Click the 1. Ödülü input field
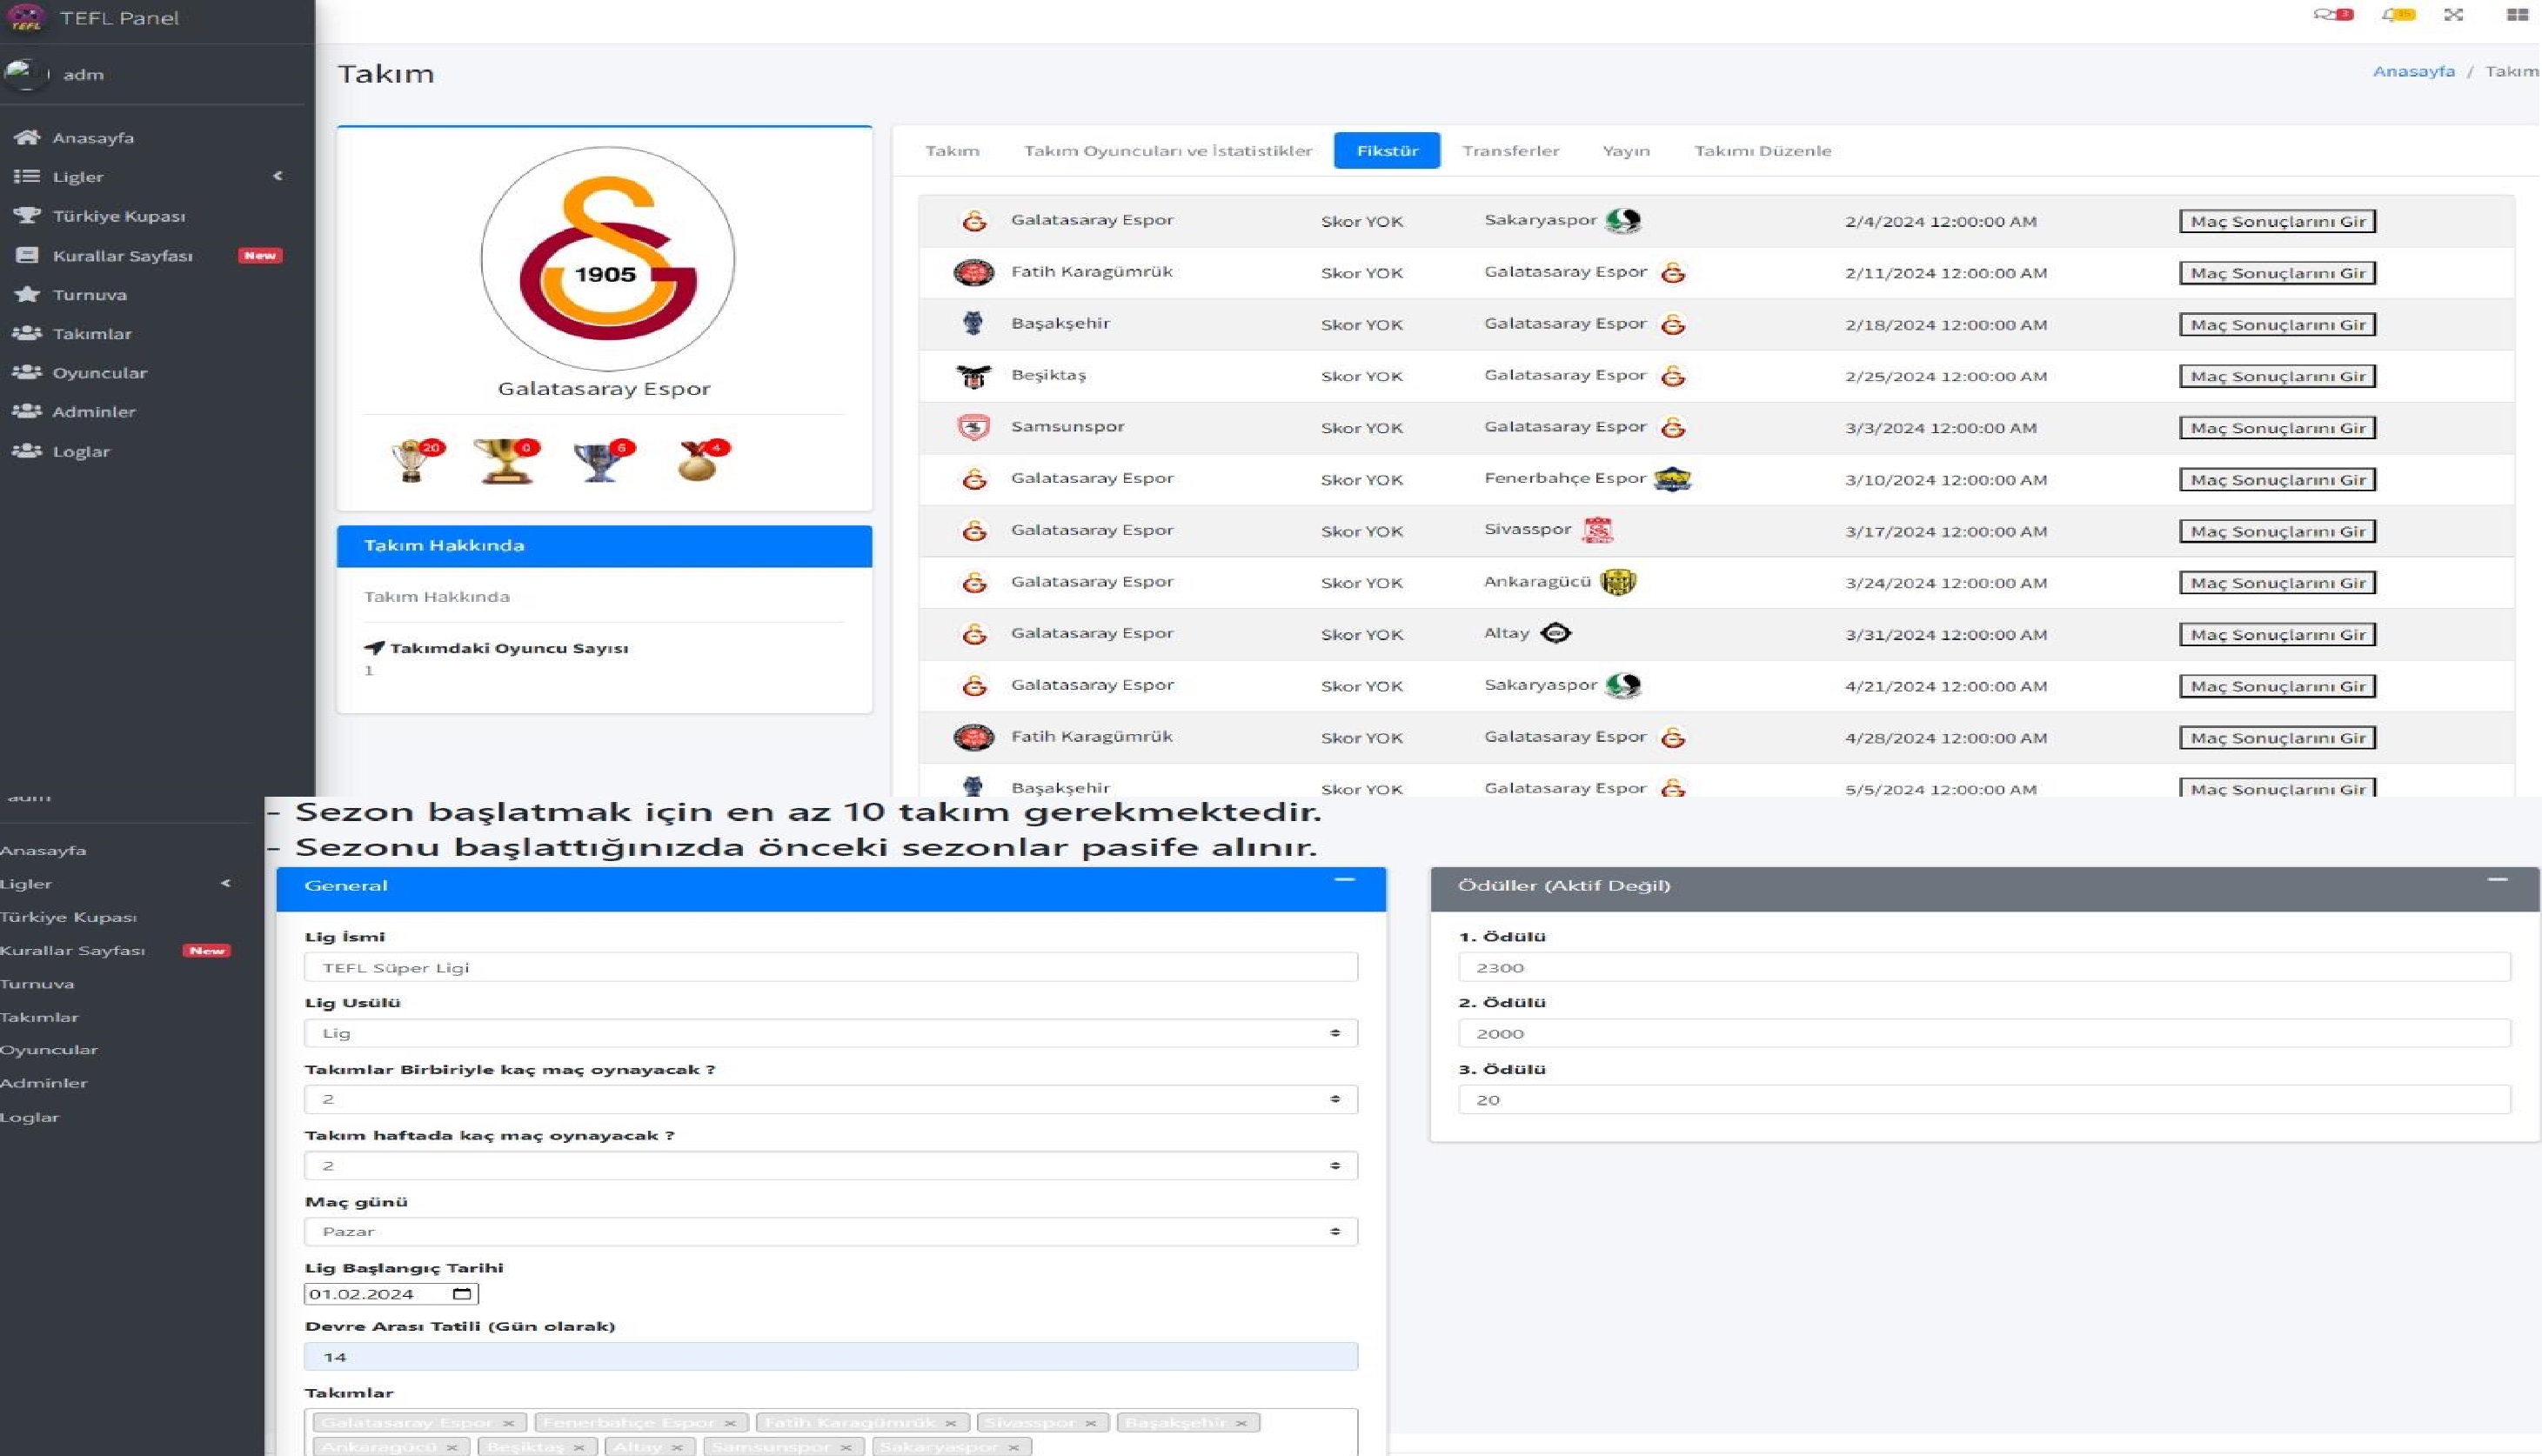Image resolution: width=2542 pixels, height=1456 pixels. pyautogui.click(x=1984, y=967)
